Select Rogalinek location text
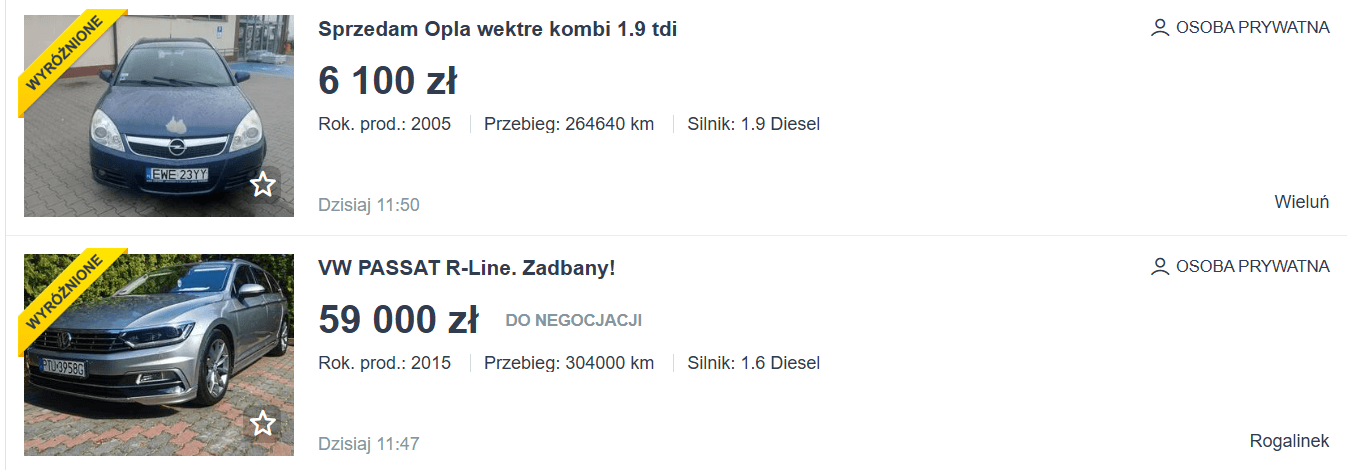The width and height of the screenshot is (1347, 470). (x=1289, y=441)
